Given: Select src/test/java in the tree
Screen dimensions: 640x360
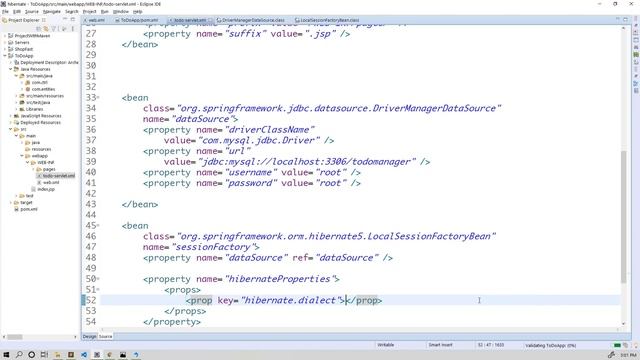Looking at the screenshot, I should (35, 102).
